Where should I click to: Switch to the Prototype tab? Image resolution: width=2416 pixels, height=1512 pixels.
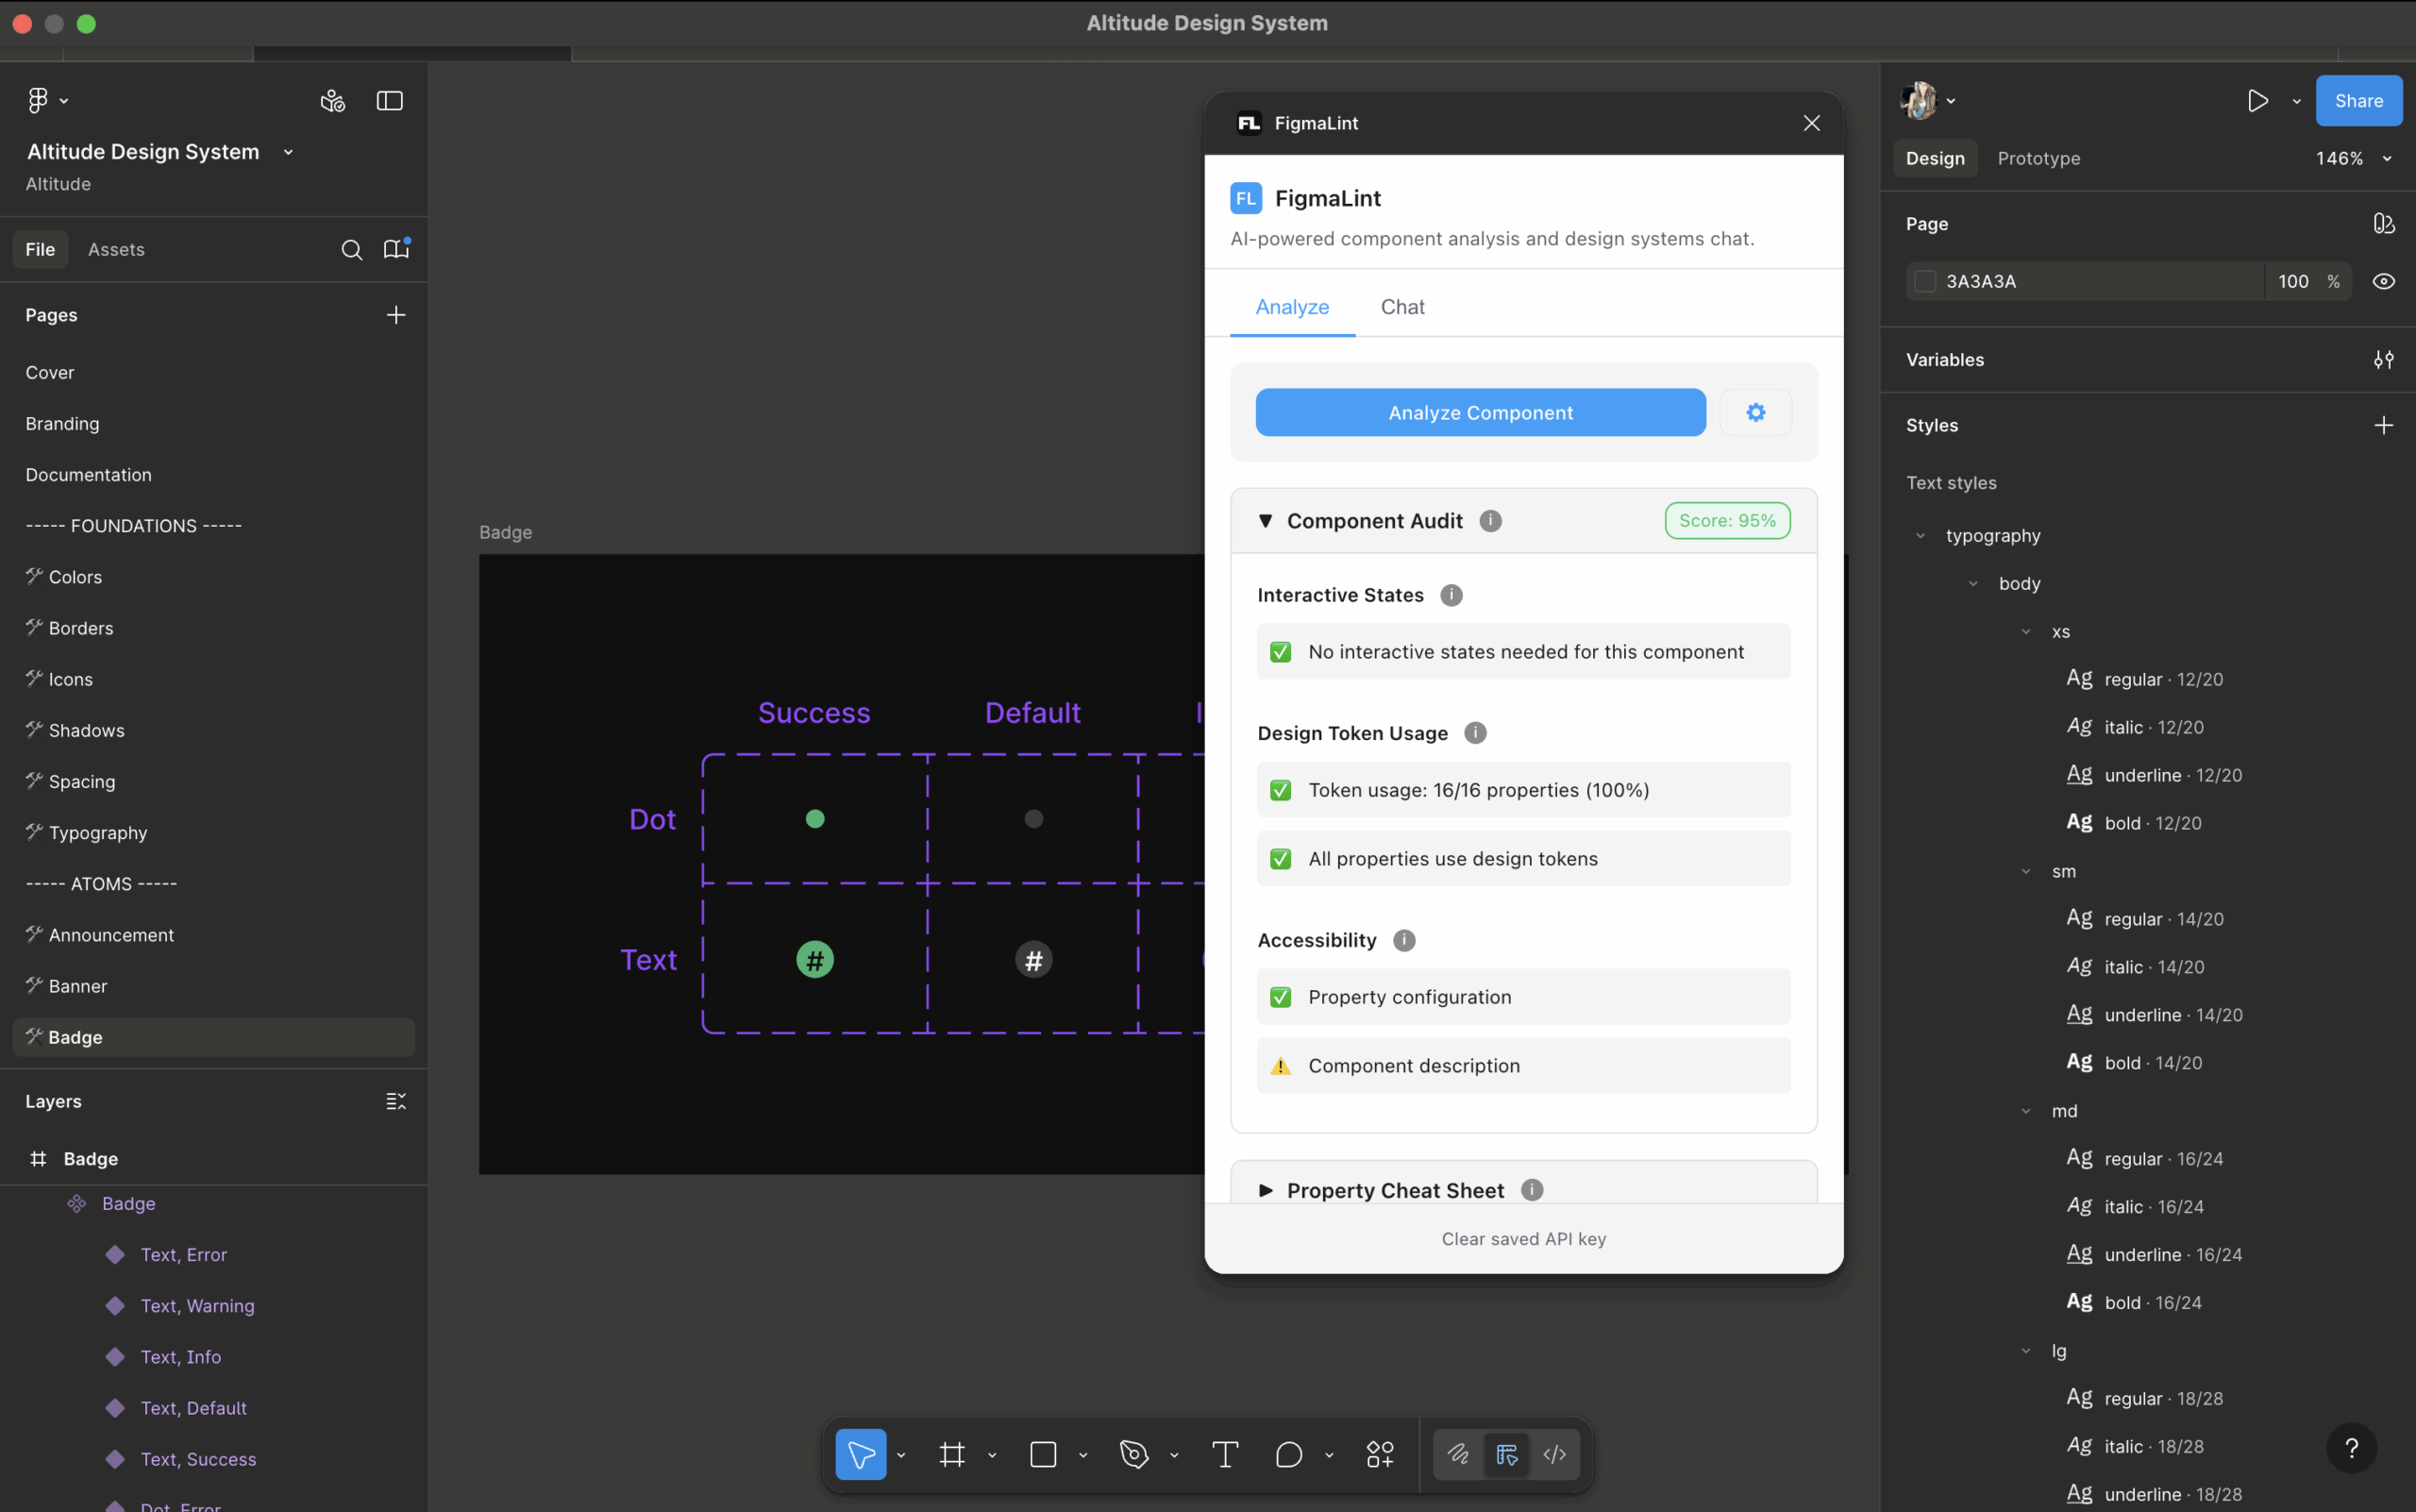(x=2038, y=158)
